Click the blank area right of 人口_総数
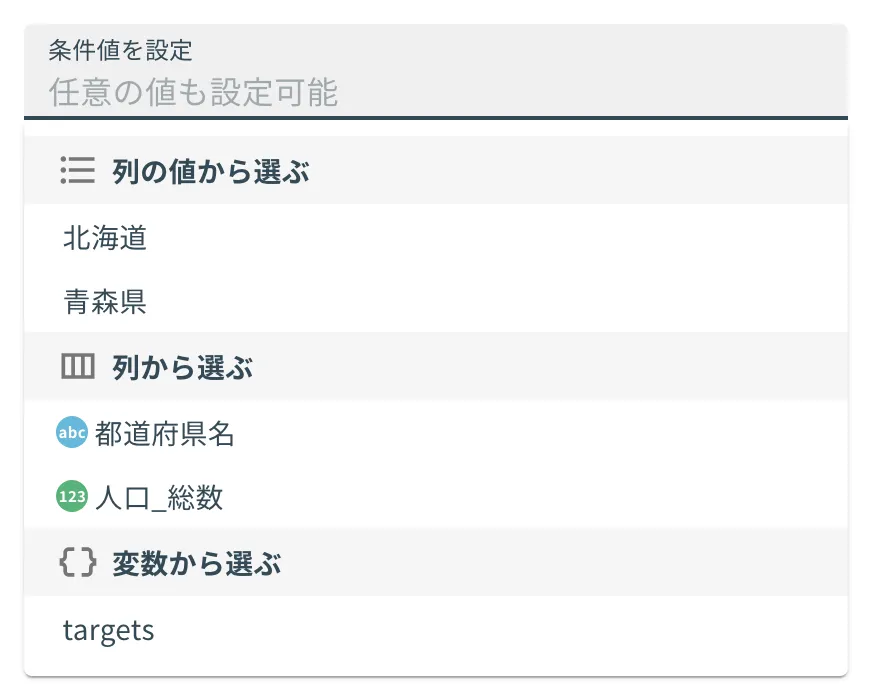The image size is (872, 700). point(534,497)
